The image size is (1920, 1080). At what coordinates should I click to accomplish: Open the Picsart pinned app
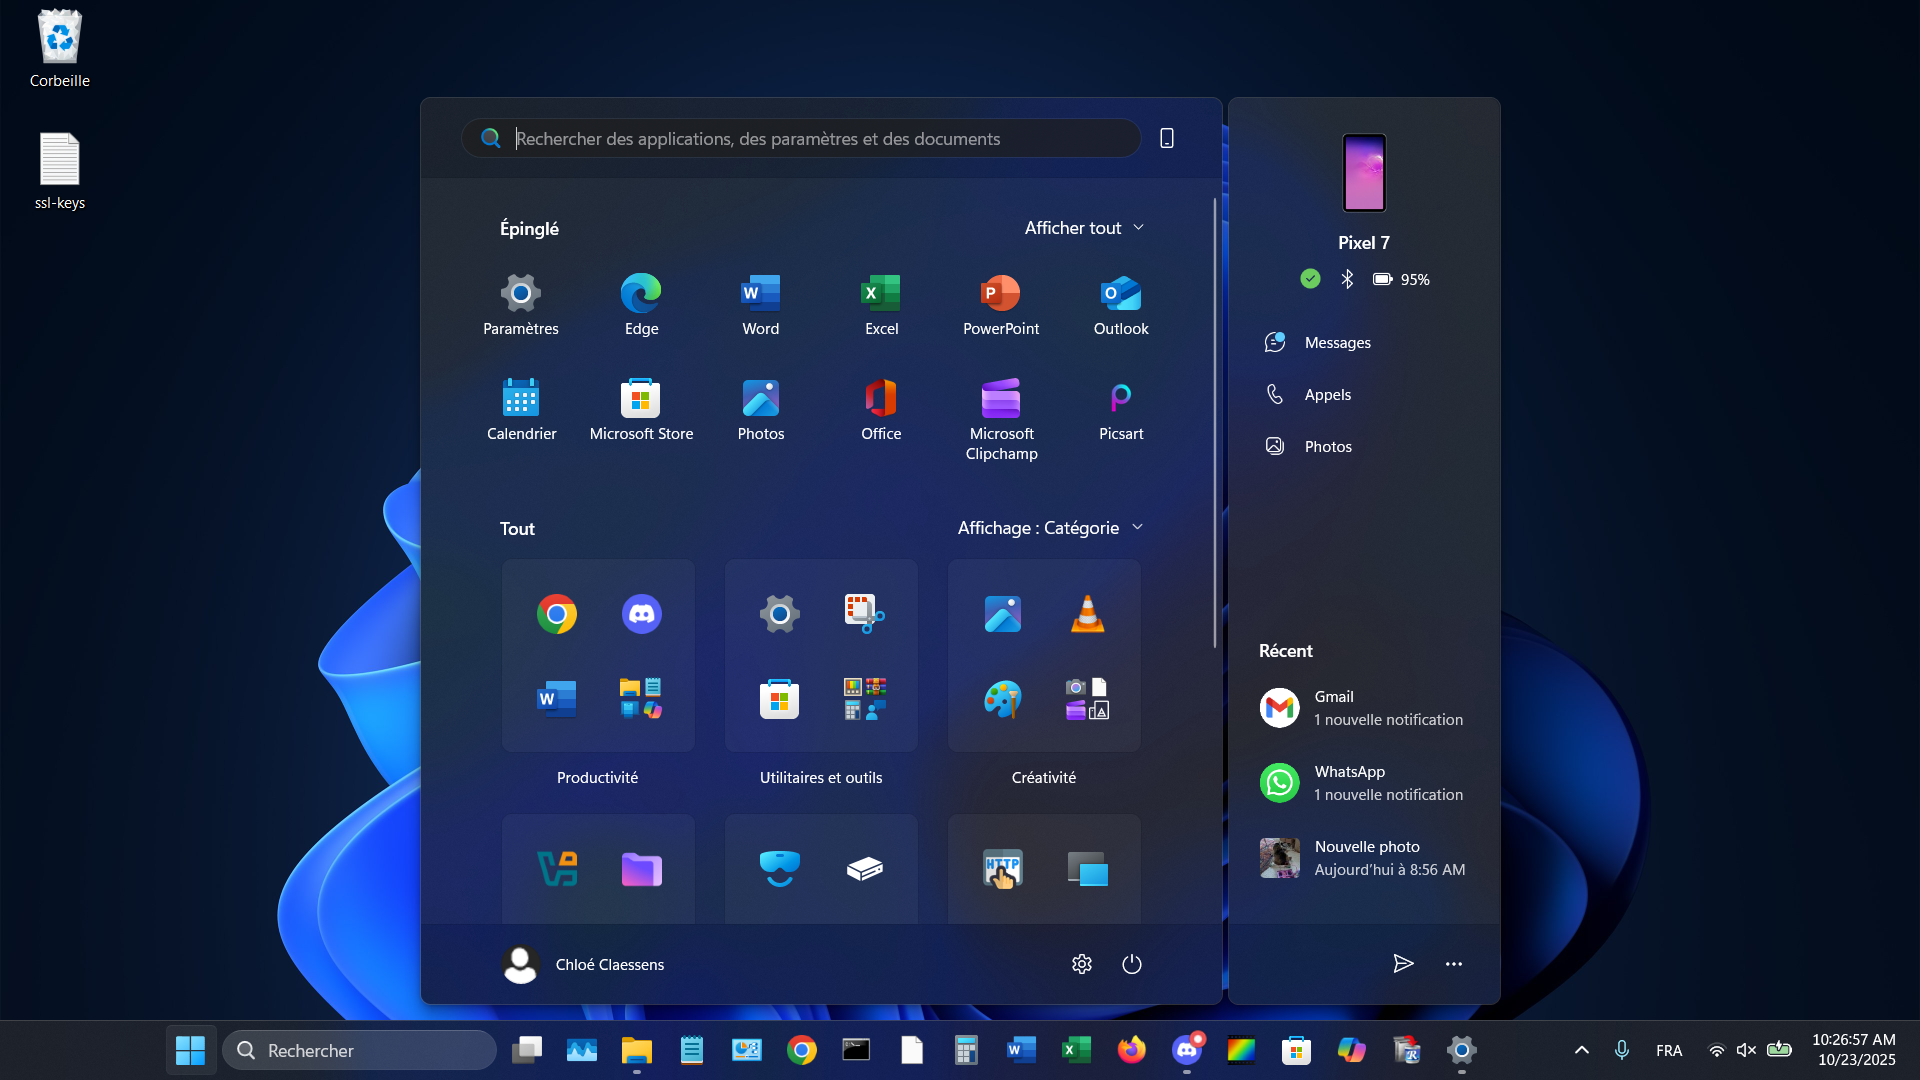(x=1120, y=410)
